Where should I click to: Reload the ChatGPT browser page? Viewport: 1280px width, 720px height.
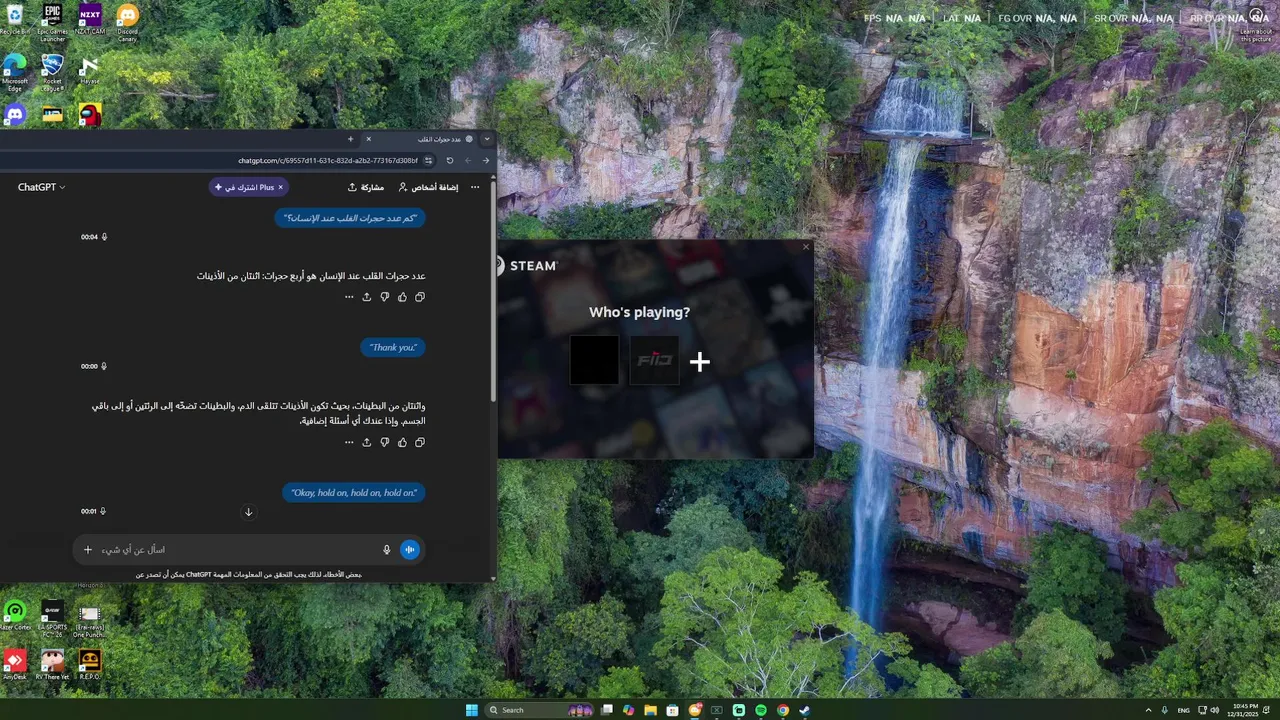(450, 160)
